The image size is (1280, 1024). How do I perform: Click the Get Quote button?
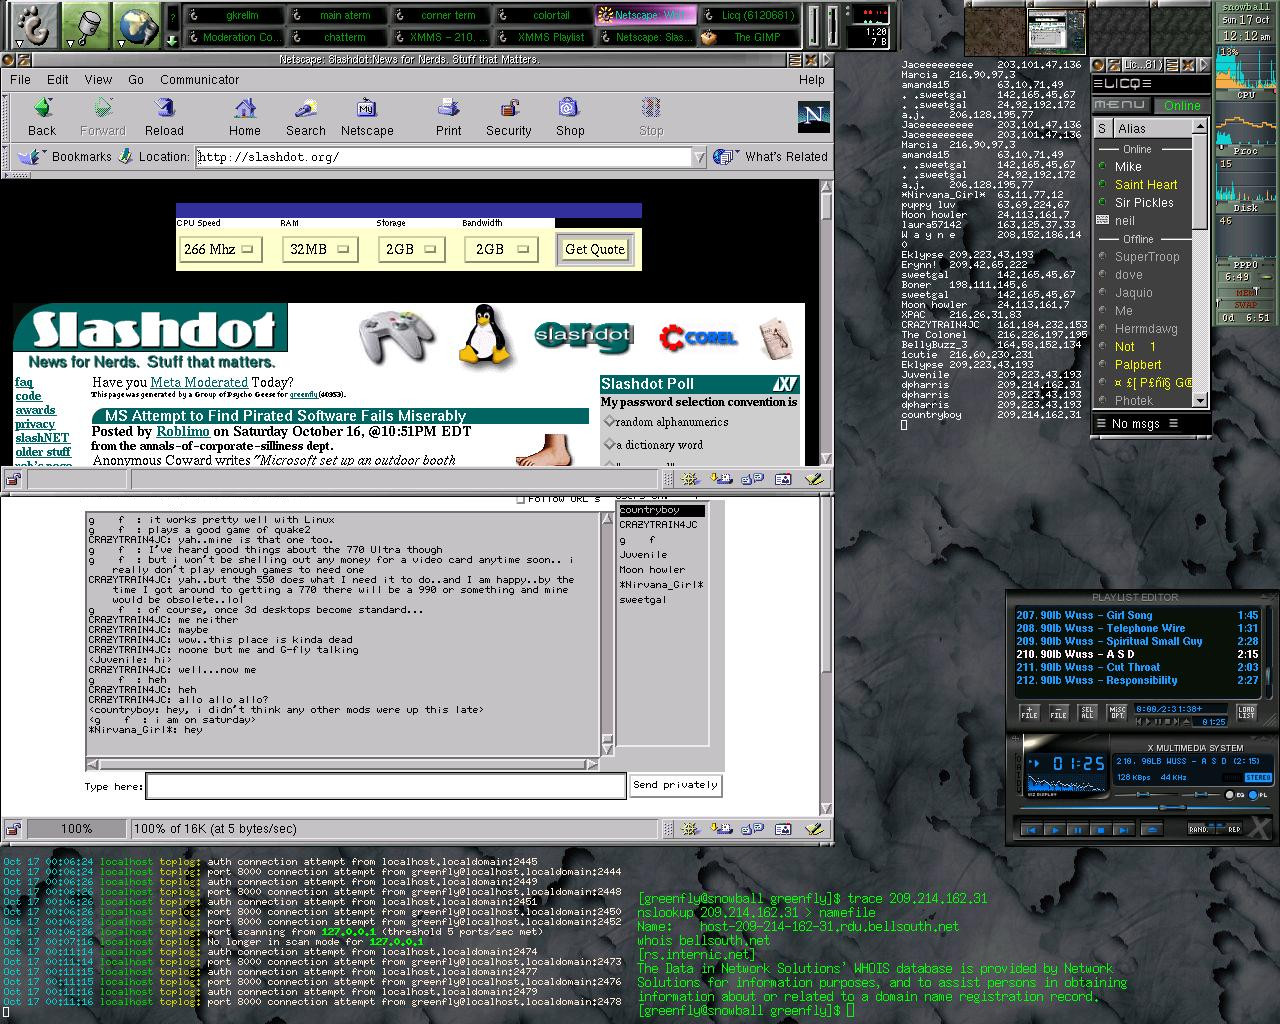(595, 249)
